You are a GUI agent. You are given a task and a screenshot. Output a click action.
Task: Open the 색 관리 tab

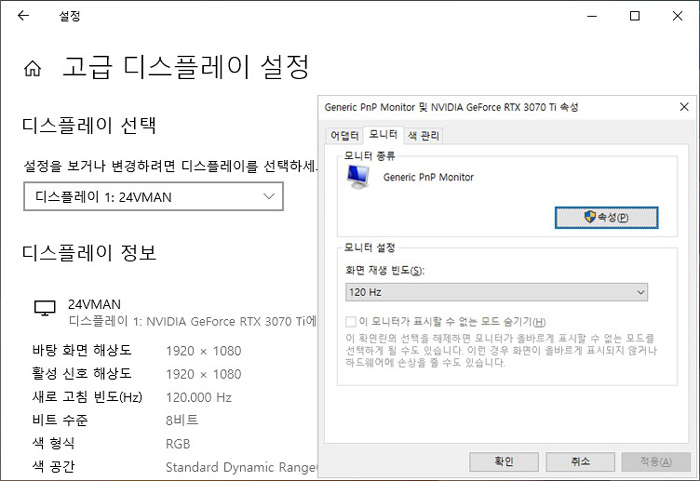pyautogui.click(x=423, y=135)
